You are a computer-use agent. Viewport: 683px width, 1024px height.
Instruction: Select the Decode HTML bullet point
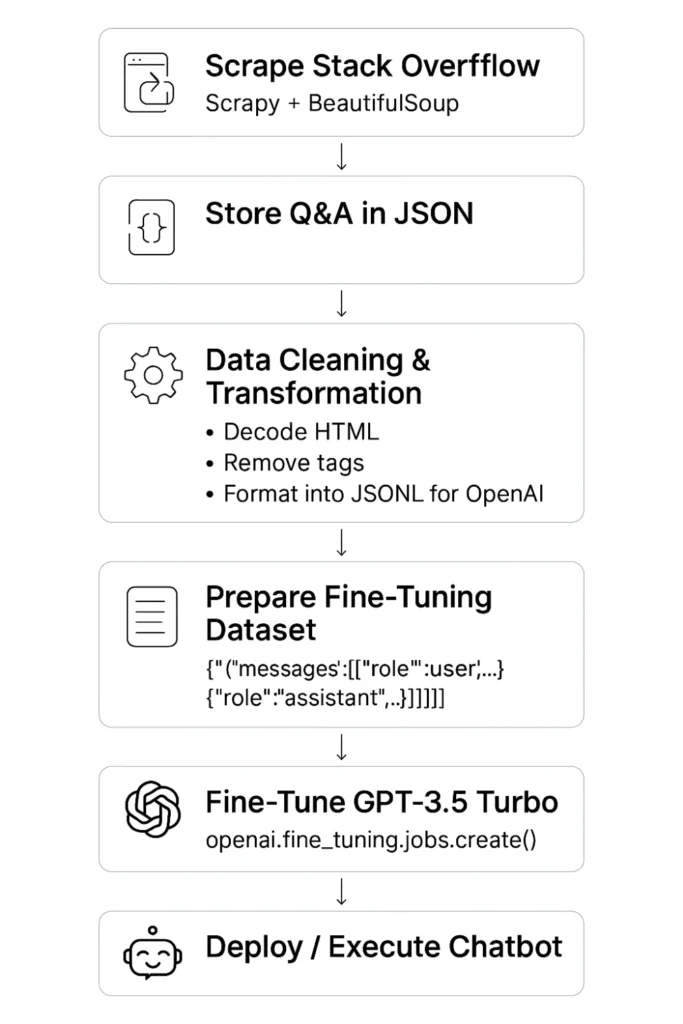301,432
